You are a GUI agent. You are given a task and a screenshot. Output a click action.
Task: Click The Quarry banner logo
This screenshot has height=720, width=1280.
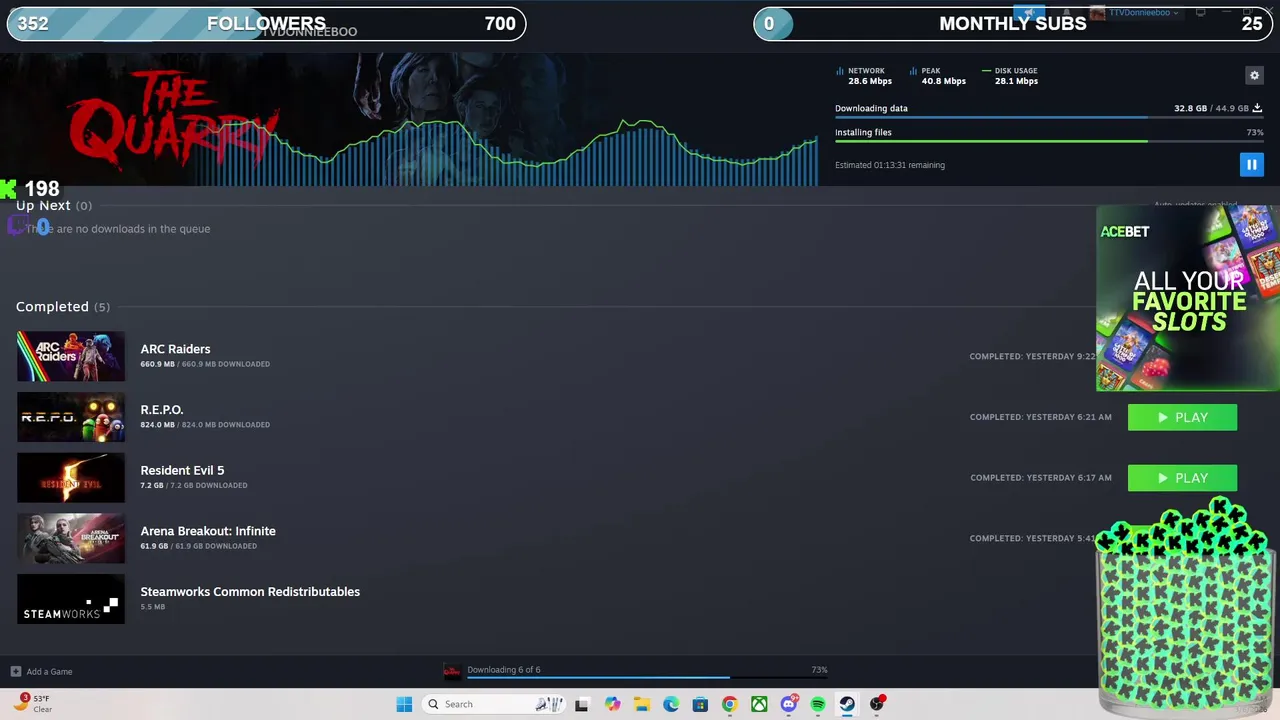172,122
